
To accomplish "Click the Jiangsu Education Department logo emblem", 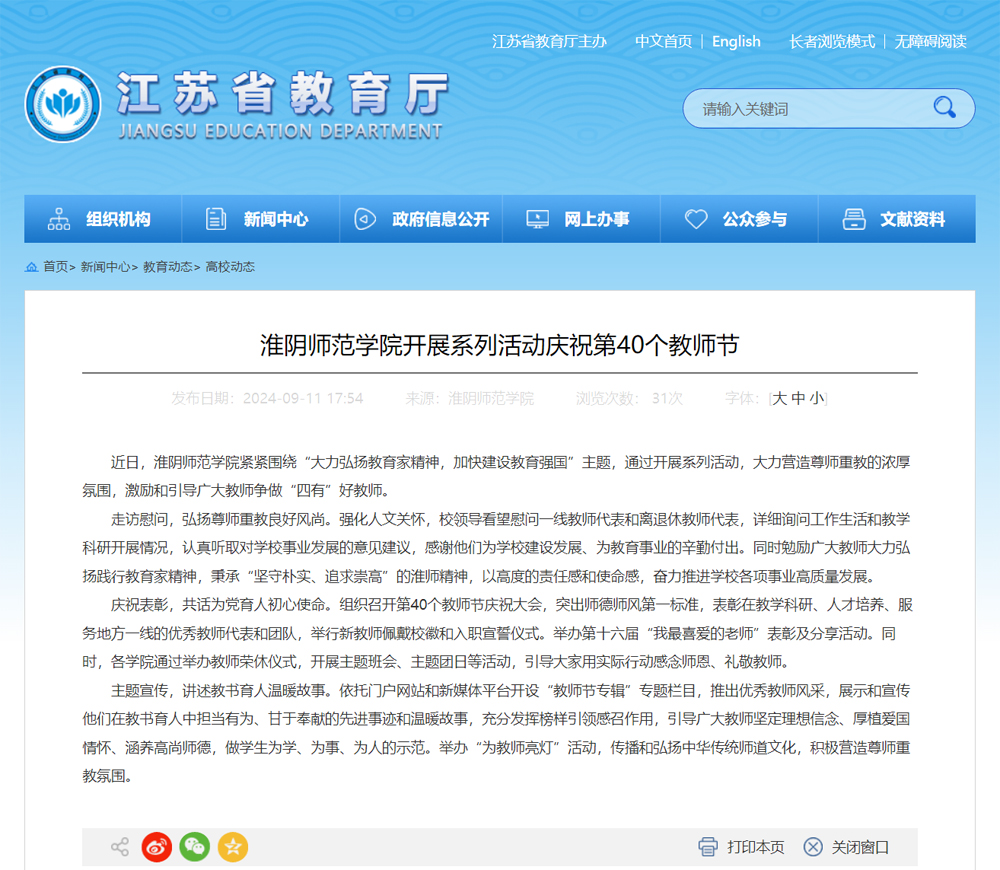I will tap(62, 105).
